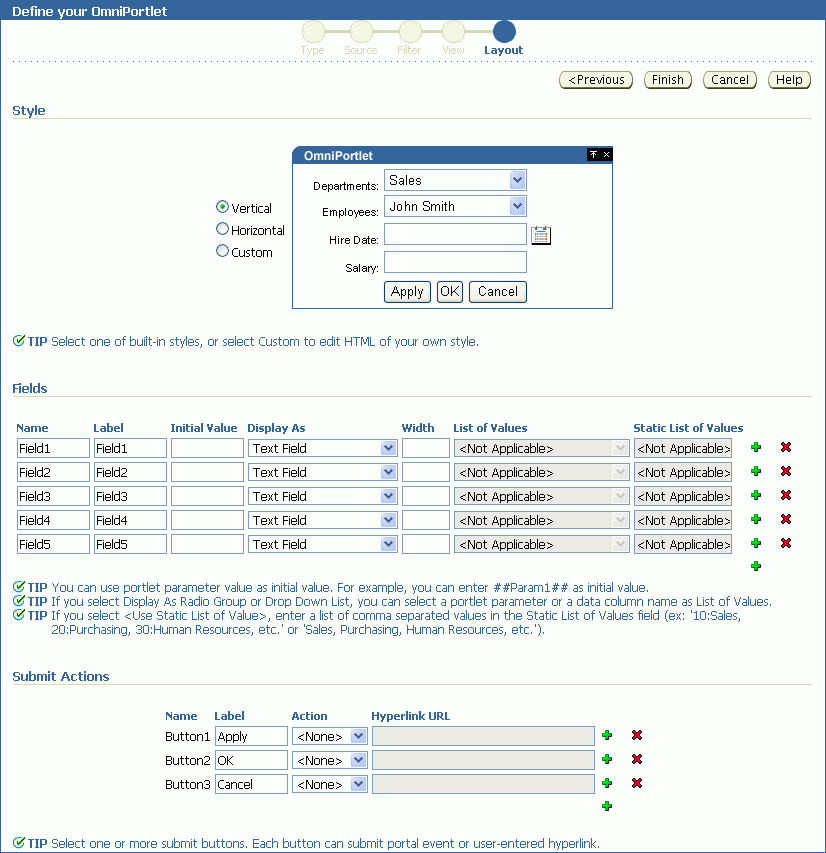Add another field using bottom green plus icon
The height and width of the screenshot is (853, 826).
pyautogui.click(x=755, y=566)
